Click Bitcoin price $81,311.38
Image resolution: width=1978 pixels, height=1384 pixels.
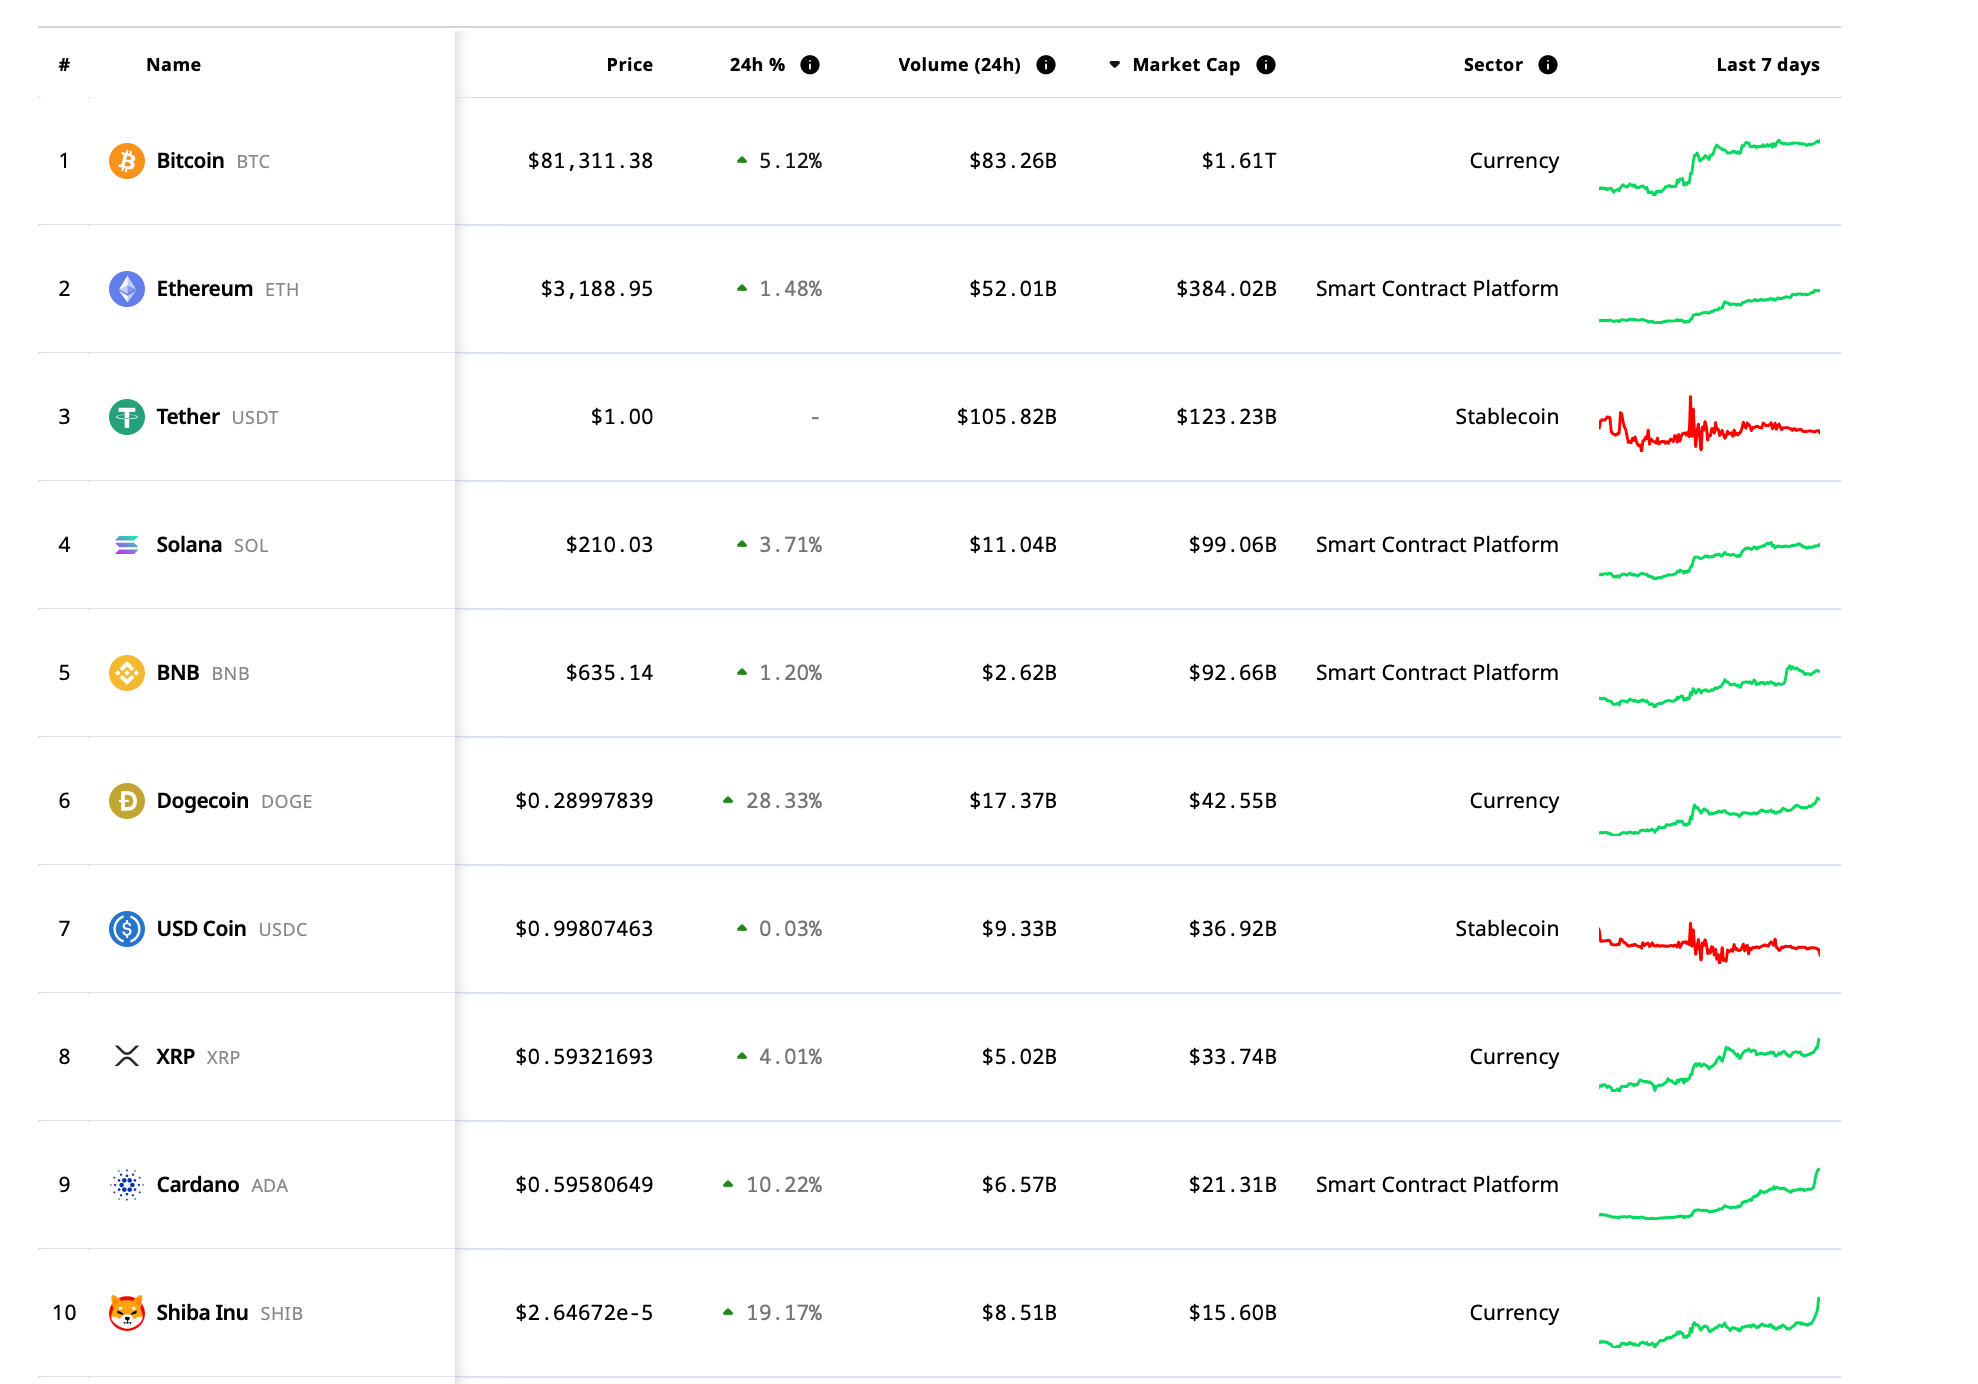[590, 161]
